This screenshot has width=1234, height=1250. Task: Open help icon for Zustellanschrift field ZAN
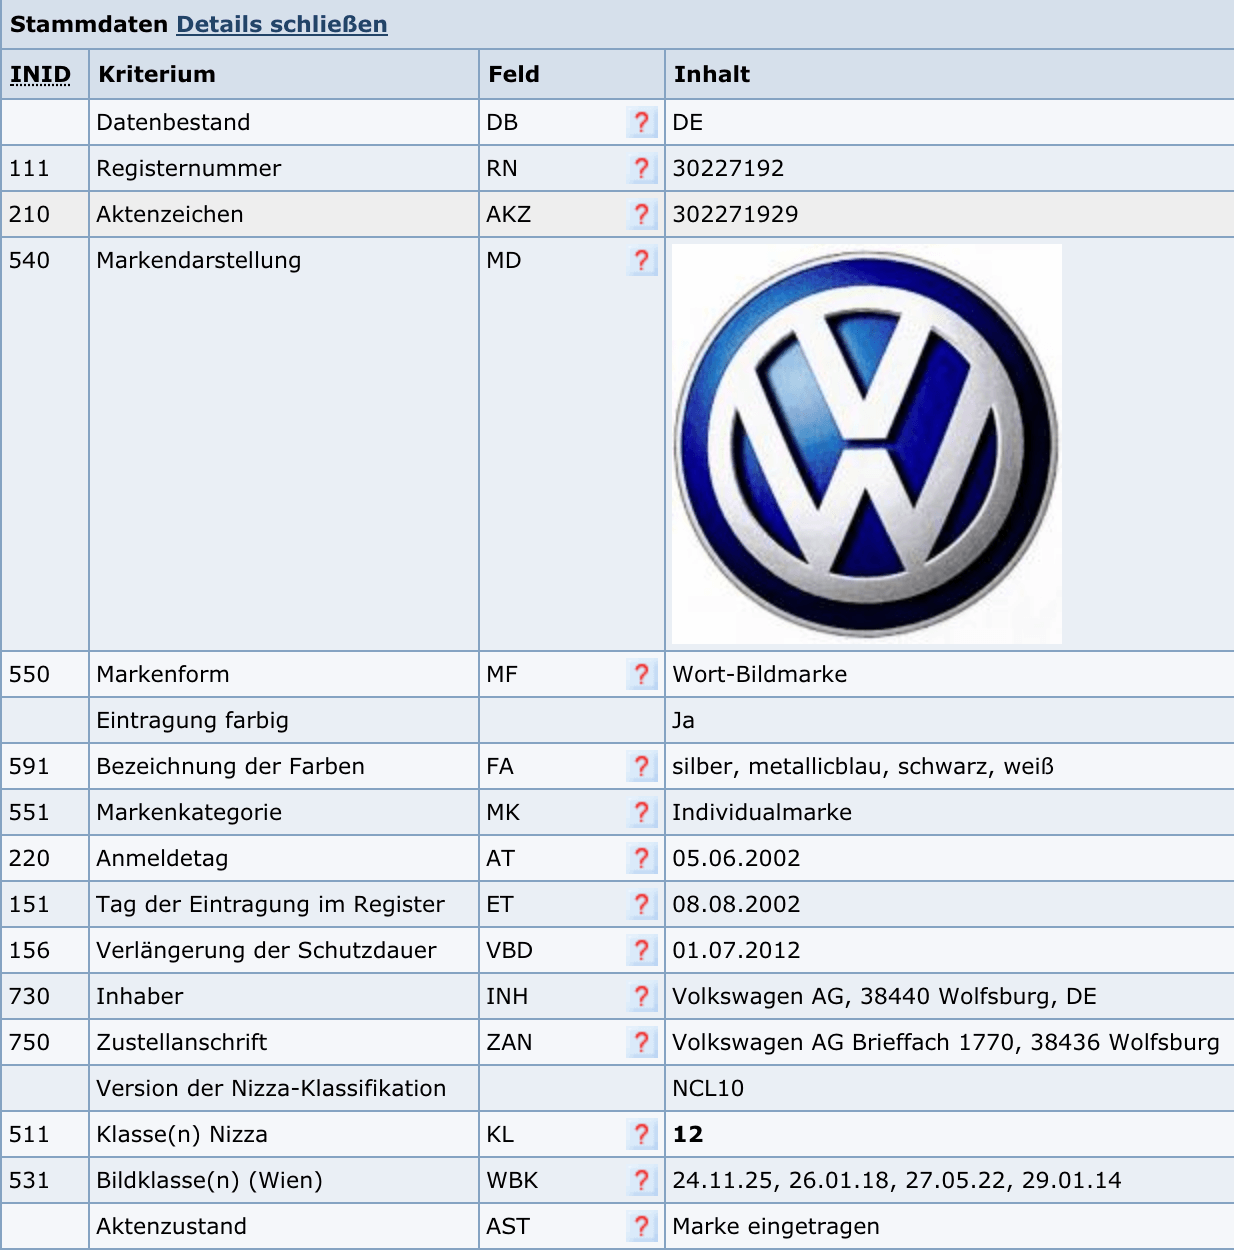642,1042
